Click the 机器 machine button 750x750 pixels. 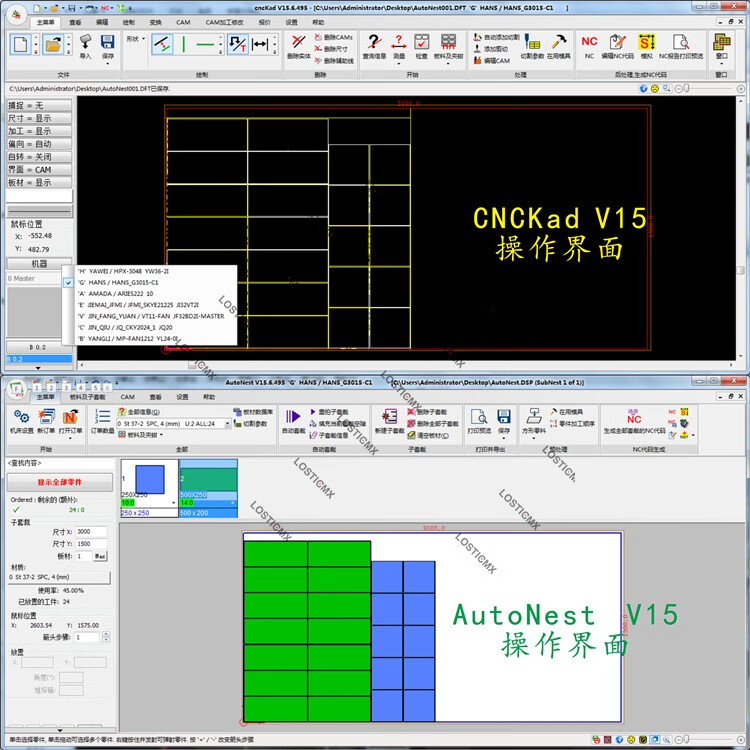coord(39,264)
